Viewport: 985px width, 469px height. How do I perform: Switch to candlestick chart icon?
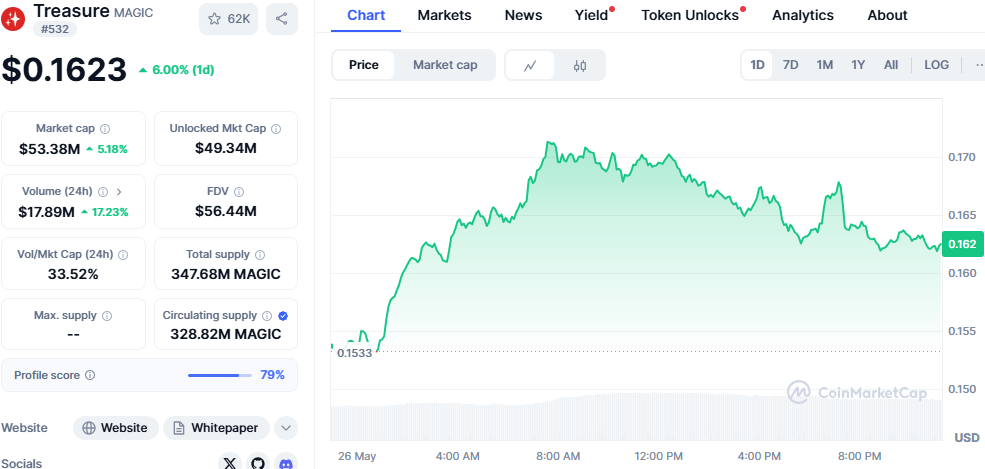click(x=580, y=65)
